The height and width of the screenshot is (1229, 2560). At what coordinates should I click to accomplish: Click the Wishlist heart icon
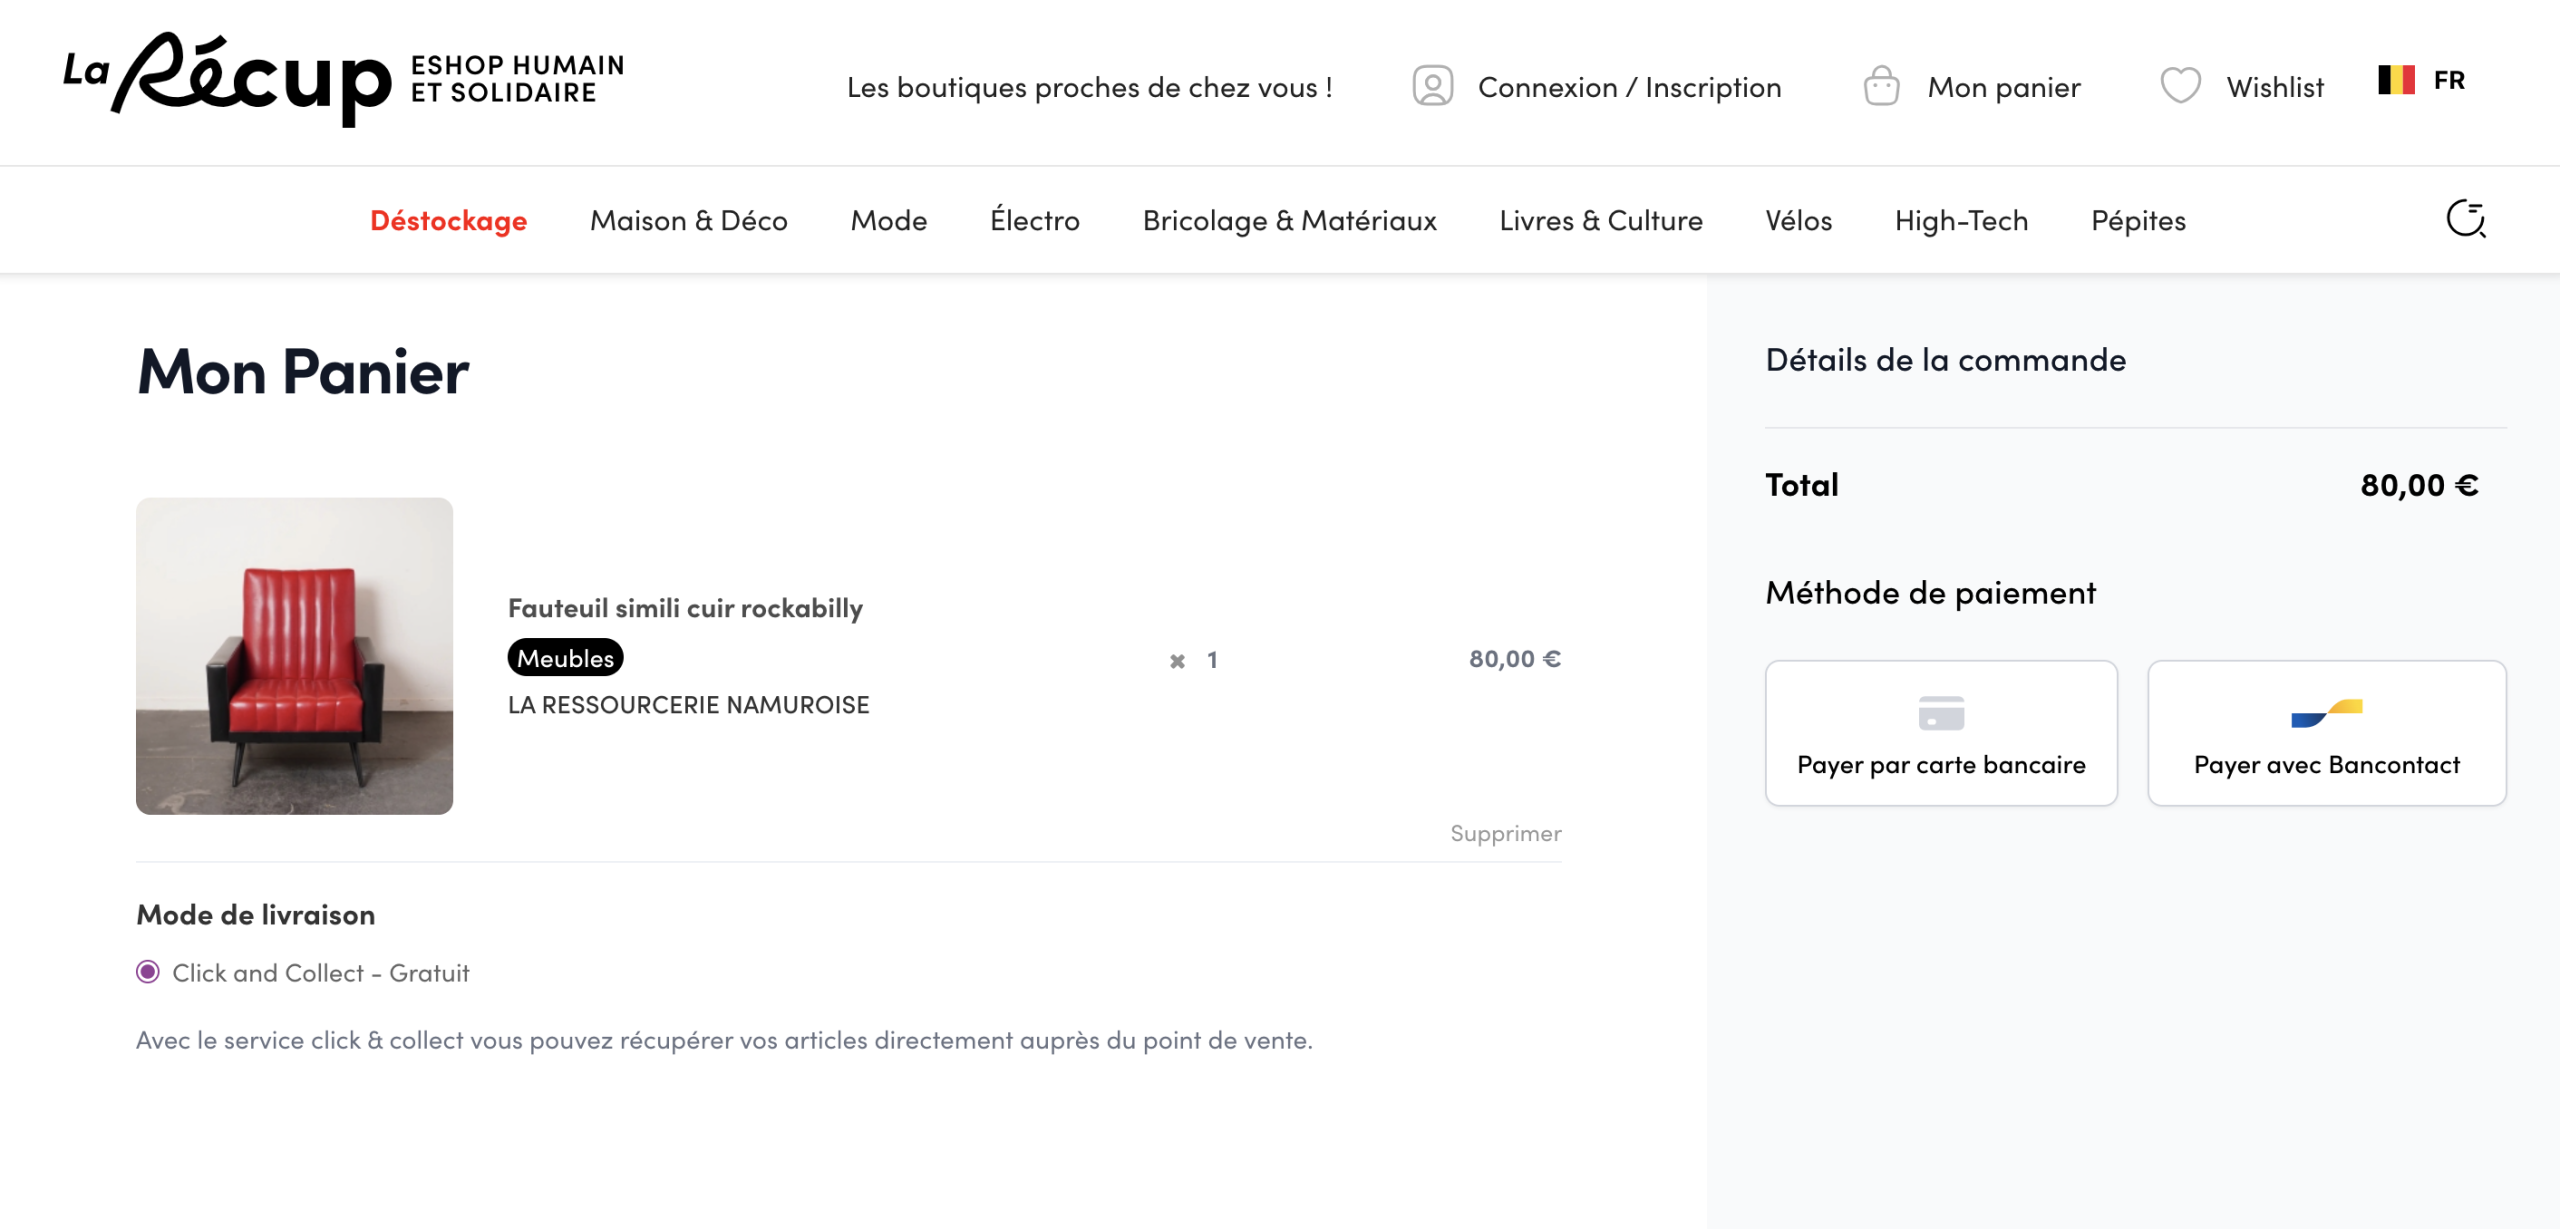[x=2183, y=86]
